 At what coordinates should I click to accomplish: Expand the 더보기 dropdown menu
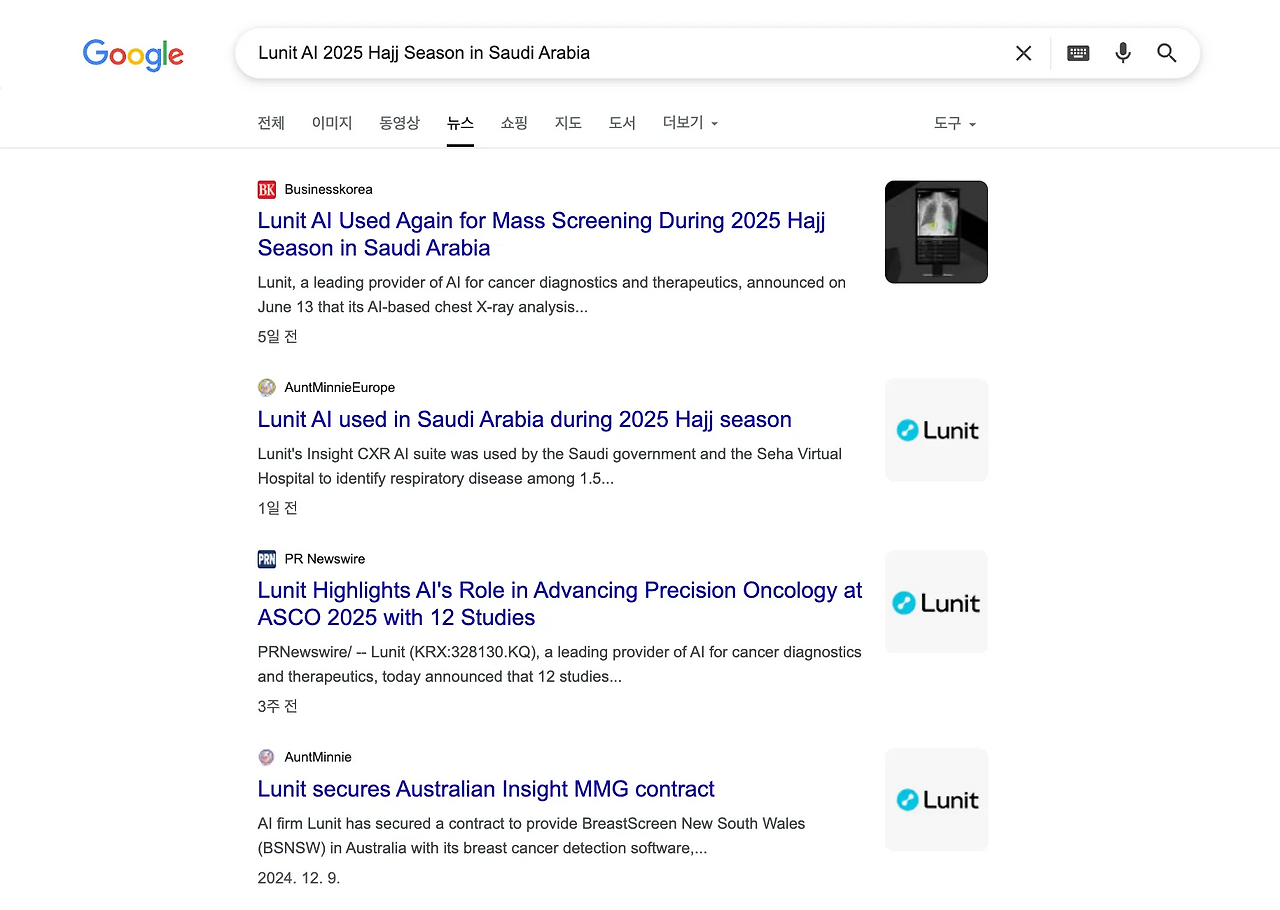point(691,123)
